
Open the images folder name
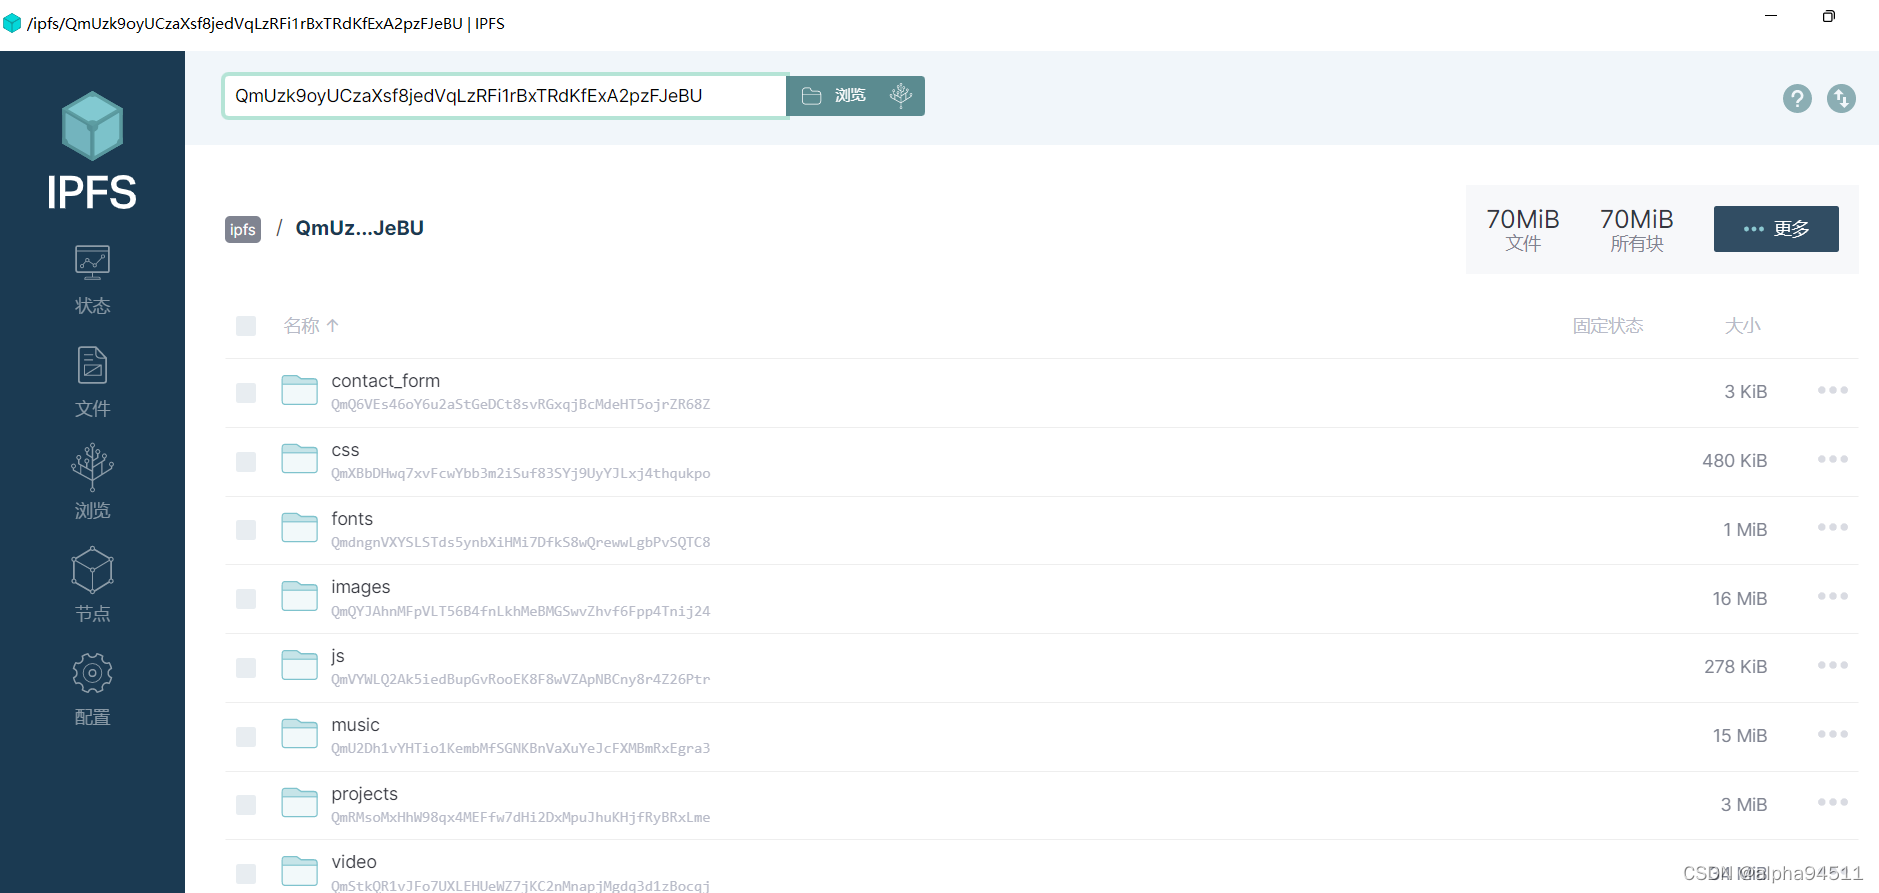tap(361, 587)
